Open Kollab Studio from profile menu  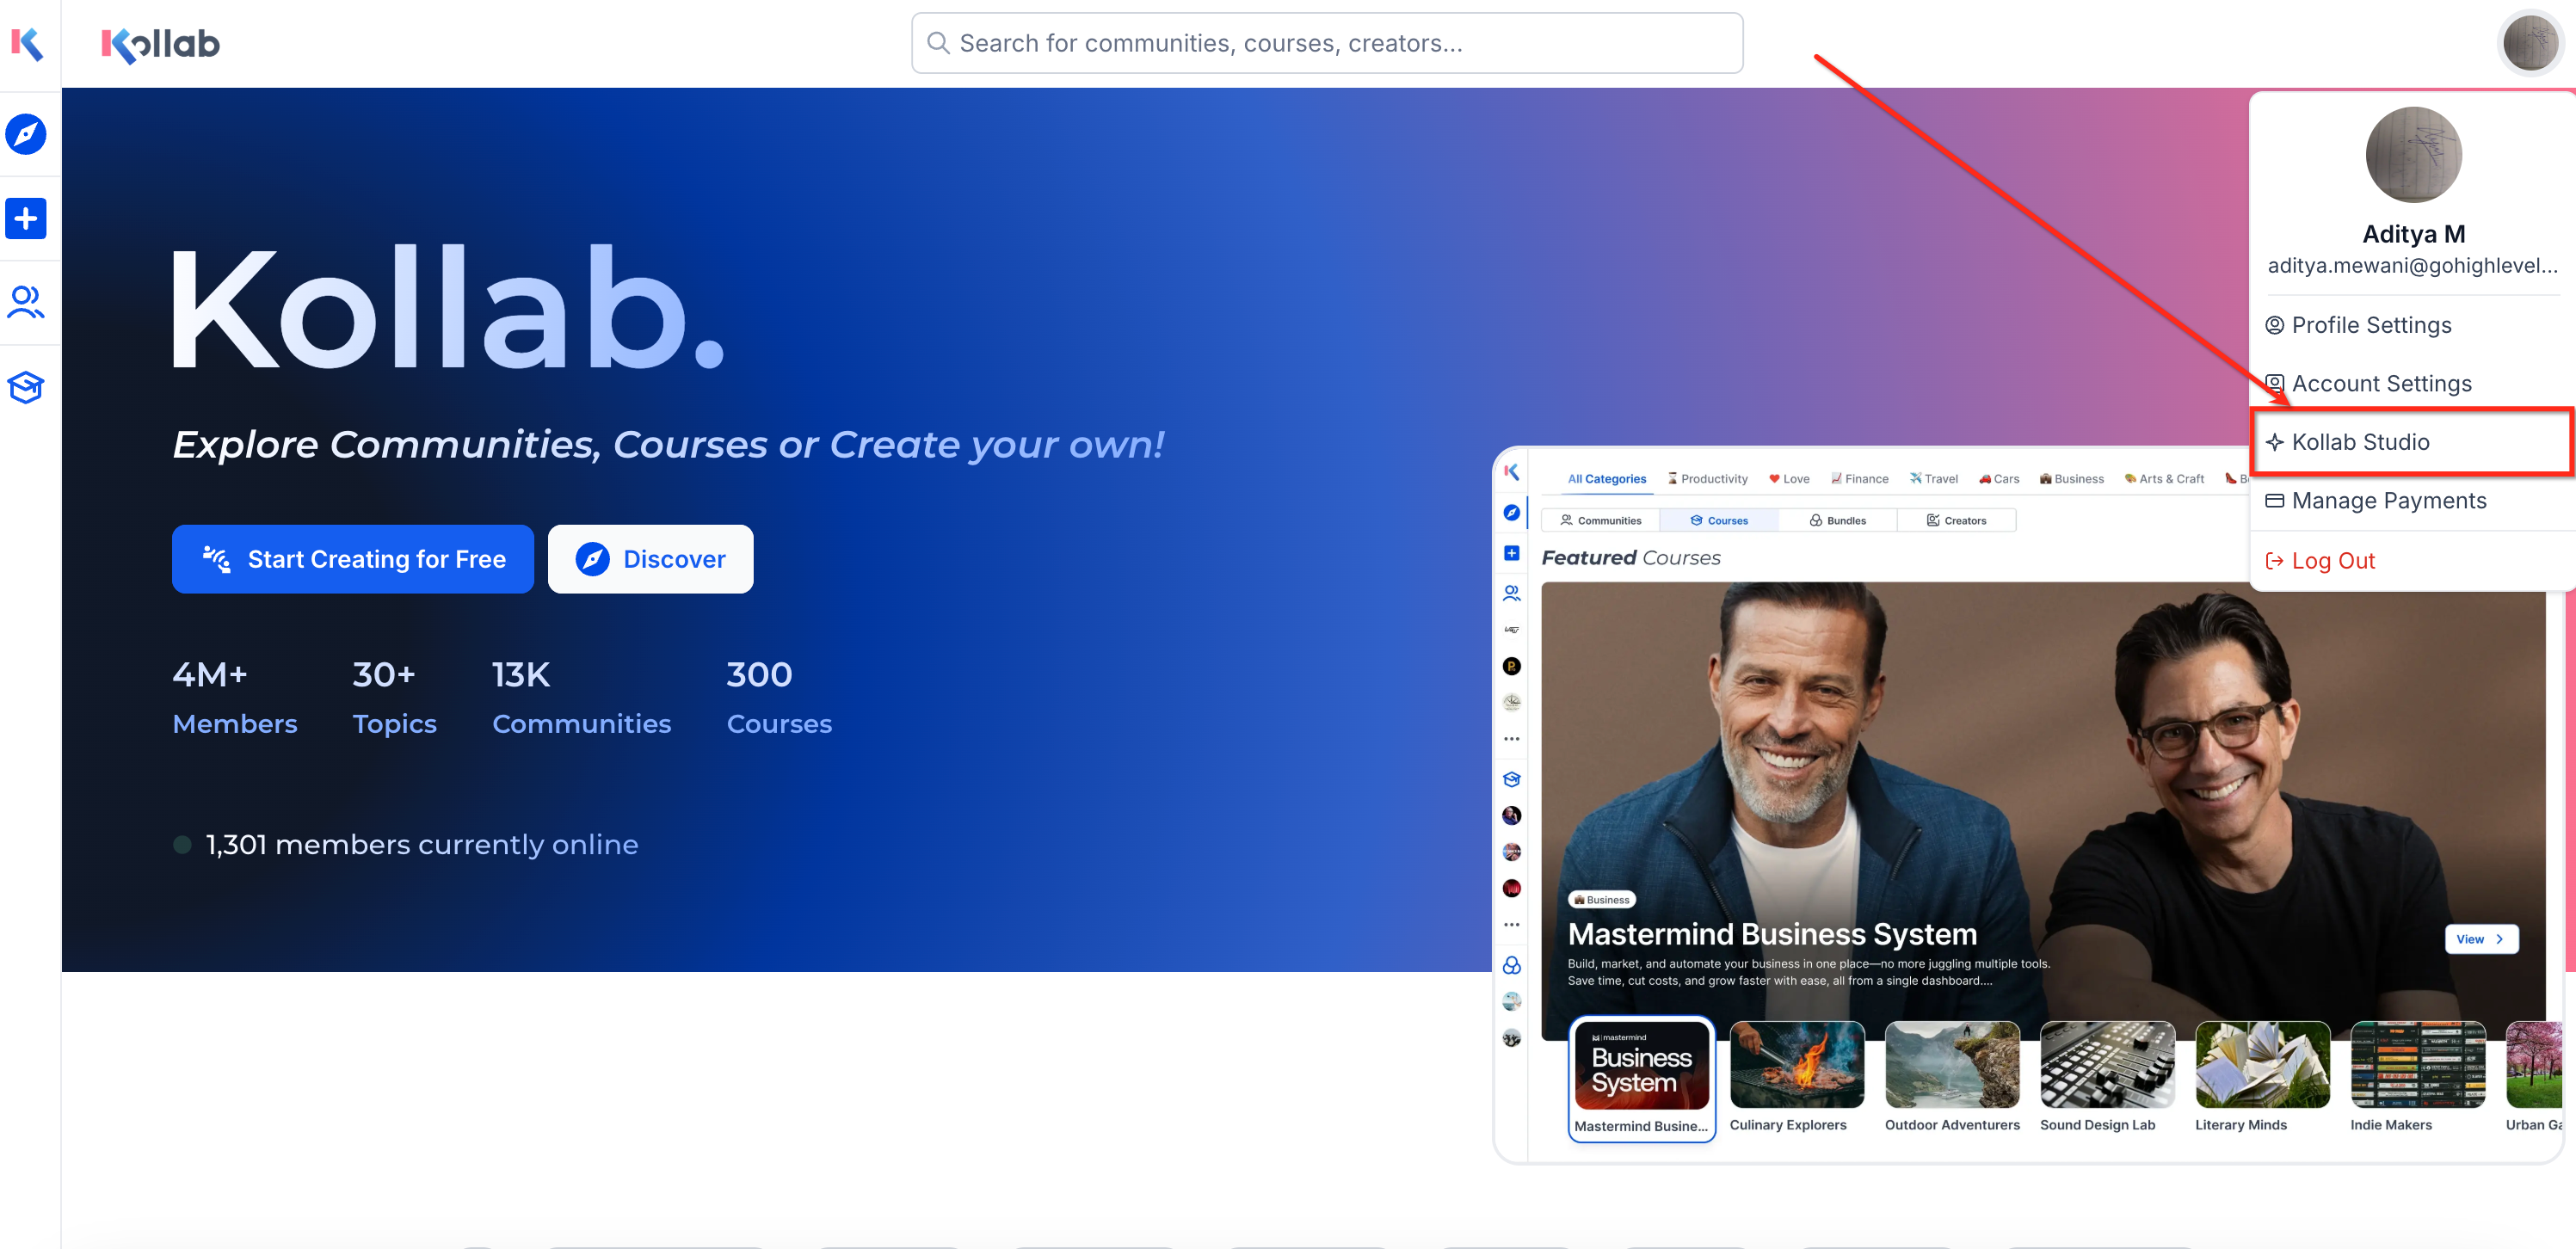[x=2359, y=442]
